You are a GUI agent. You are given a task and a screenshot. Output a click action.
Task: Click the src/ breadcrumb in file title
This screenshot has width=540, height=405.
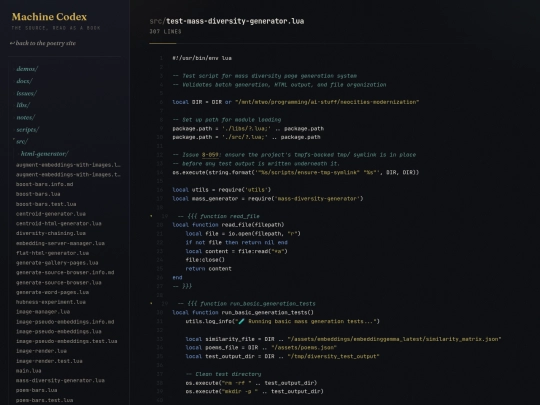pyautogui.click(x=157, y=21)
